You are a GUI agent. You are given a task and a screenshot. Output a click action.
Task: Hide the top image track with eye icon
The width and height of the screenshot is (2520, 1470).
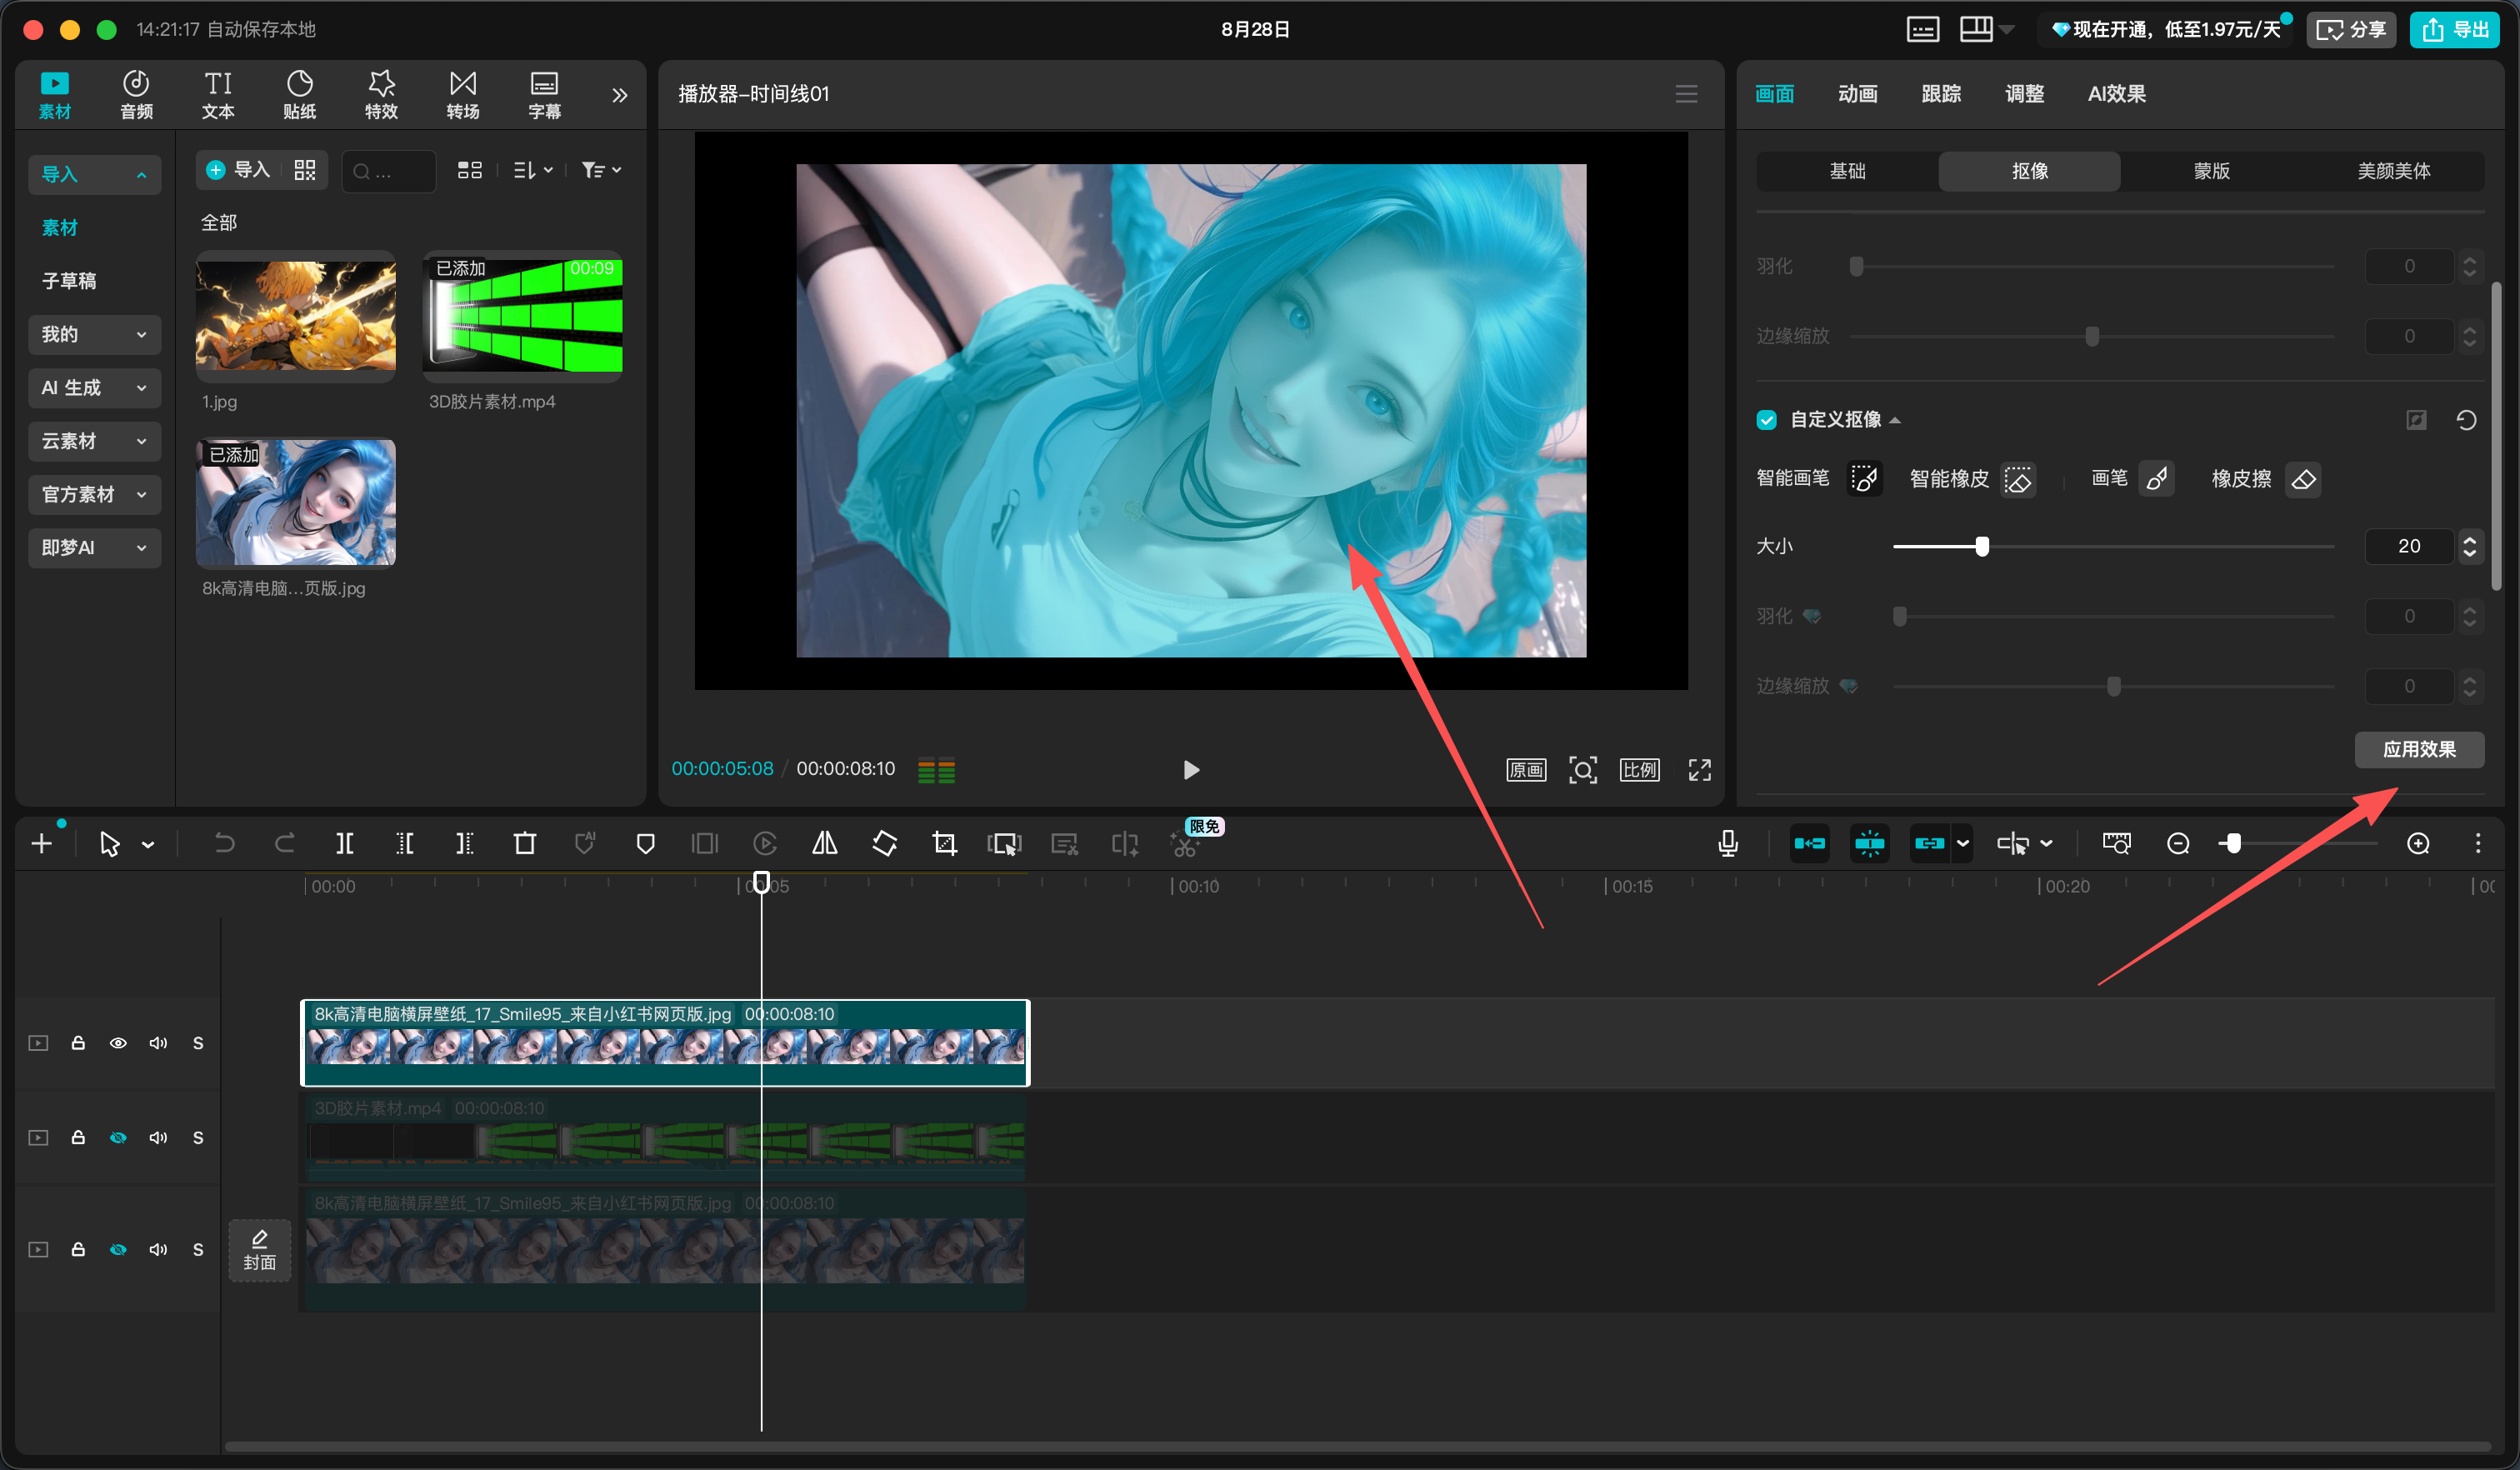(x=118, y=1043)
